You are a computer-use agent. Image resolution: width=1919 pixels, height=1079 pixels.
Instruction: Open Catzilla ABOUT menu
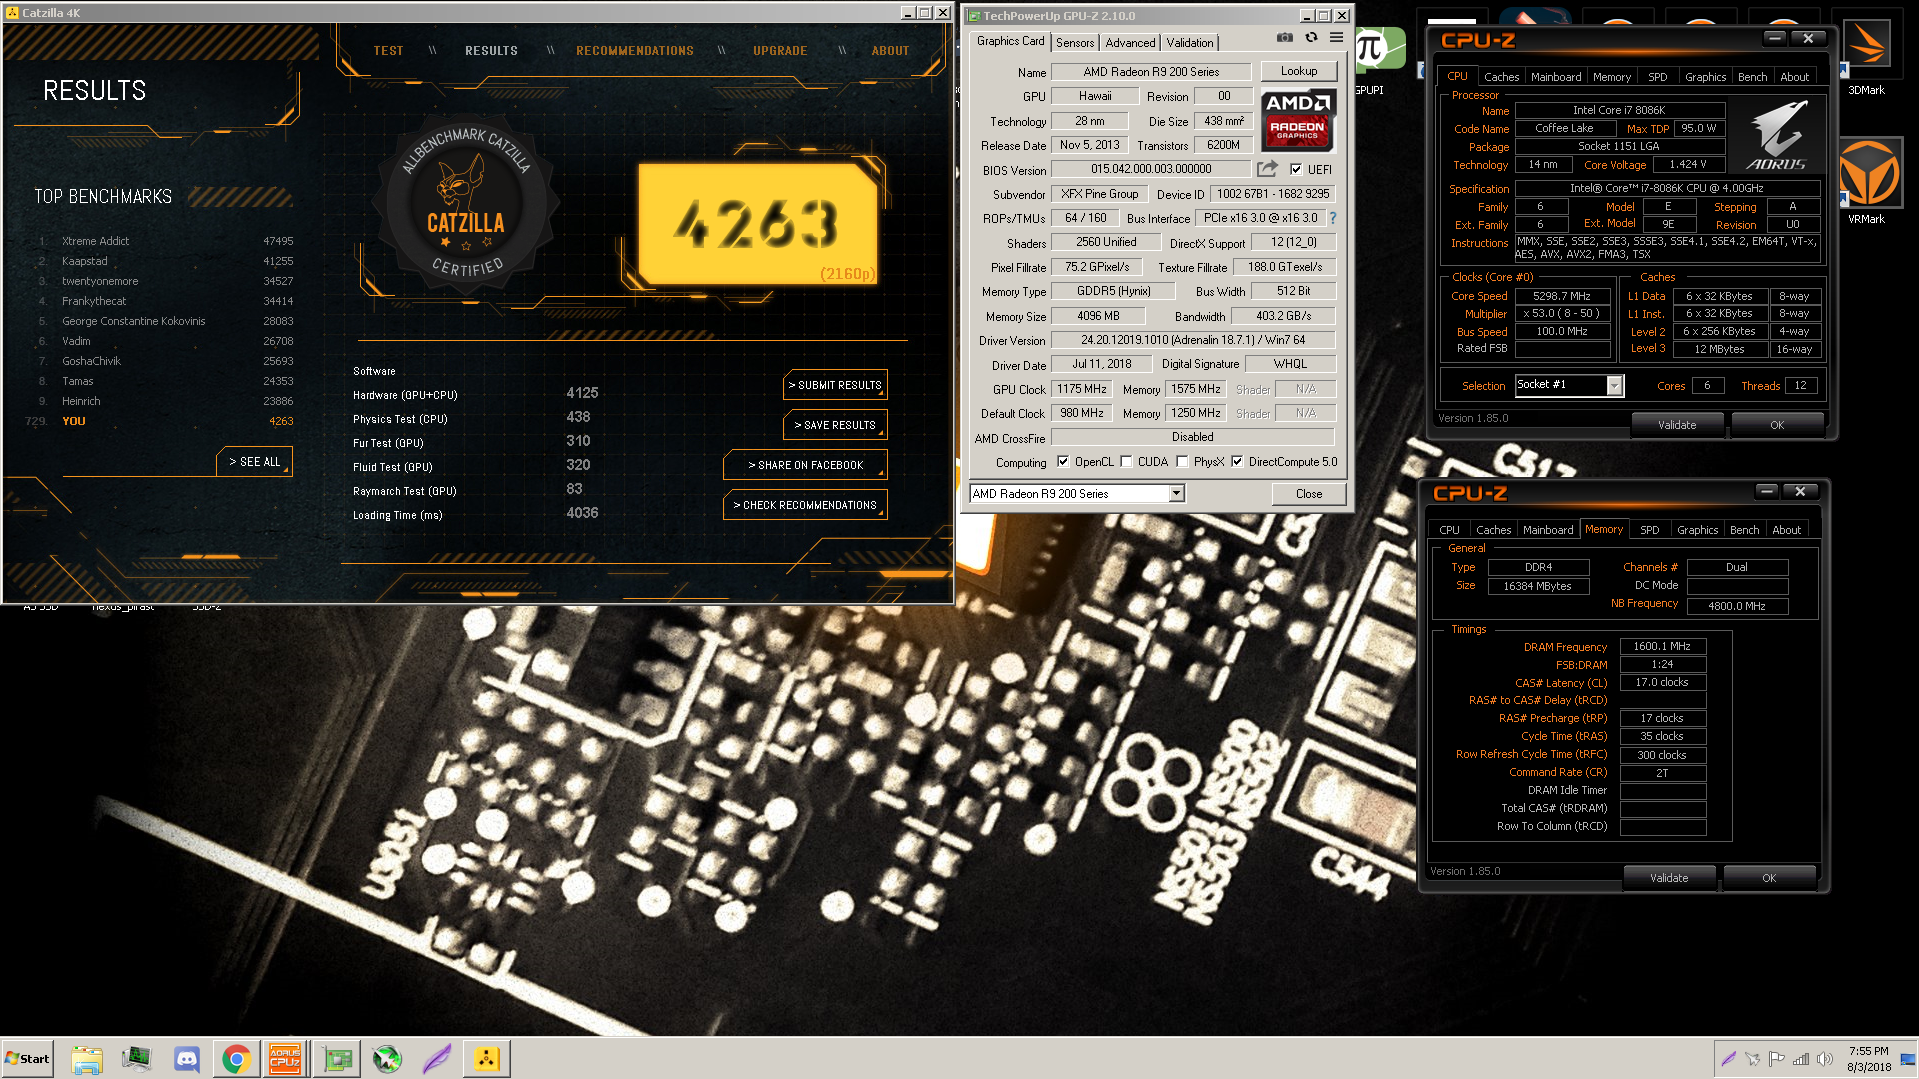(890, 51)
